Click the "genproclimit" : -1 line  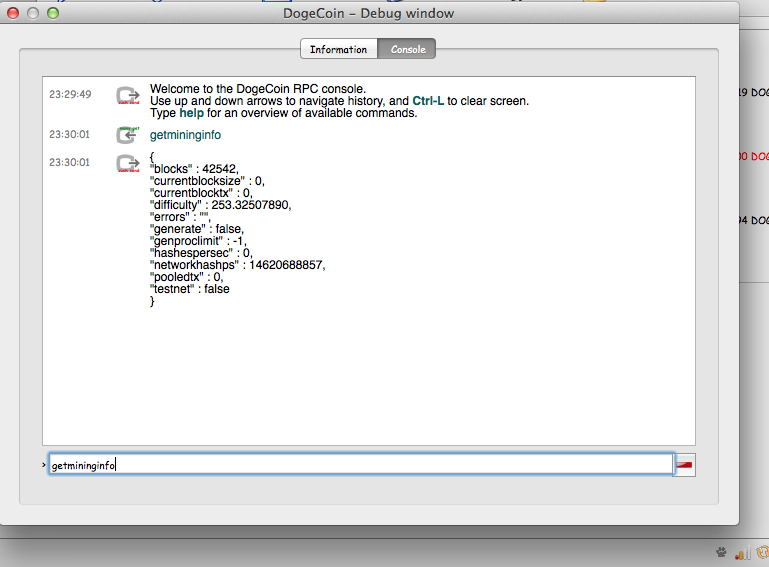tap(199, 241)
